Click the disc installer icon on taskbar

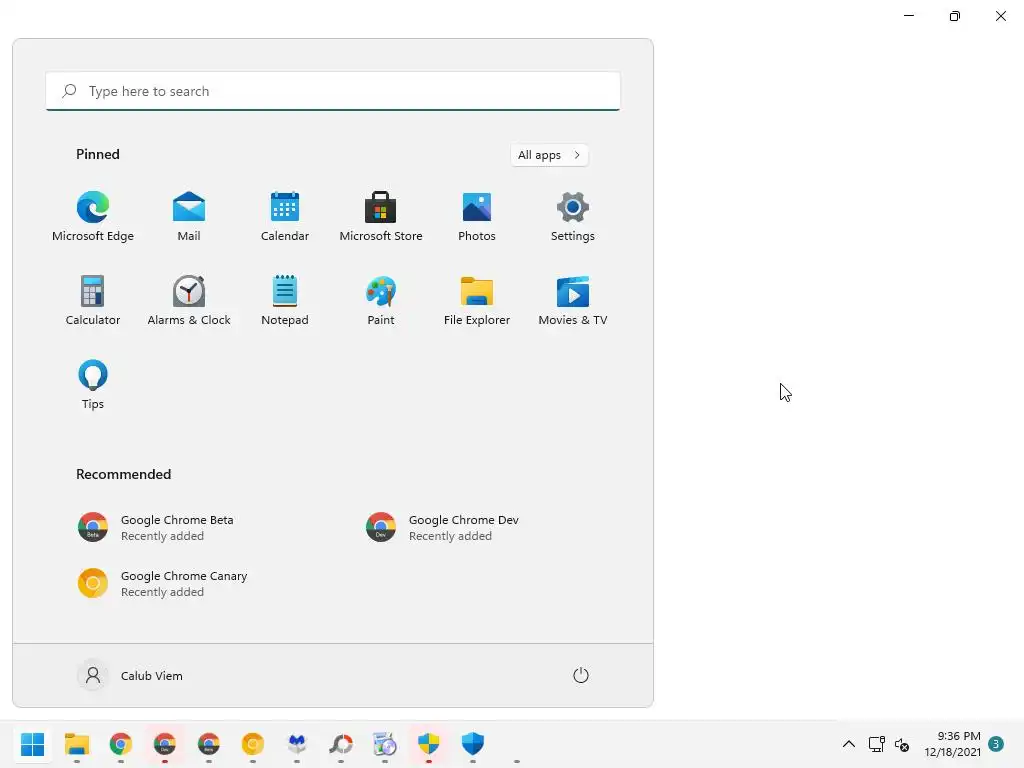tap(385, 744)
